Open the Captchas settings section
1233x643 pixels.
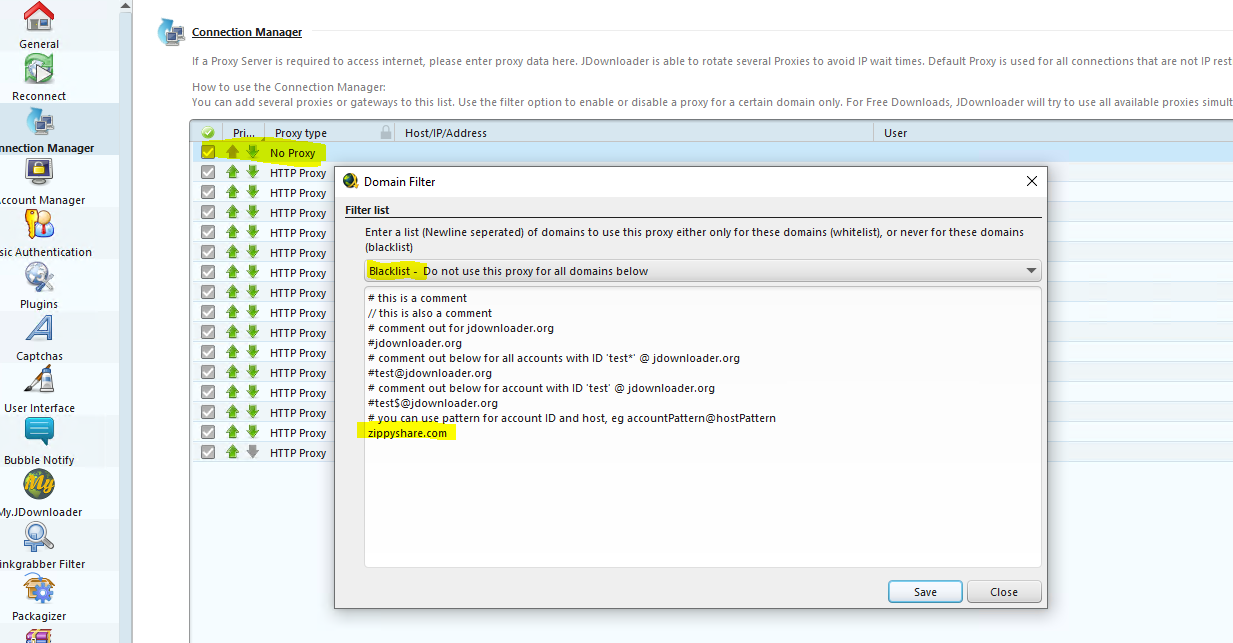click(39, 338)
